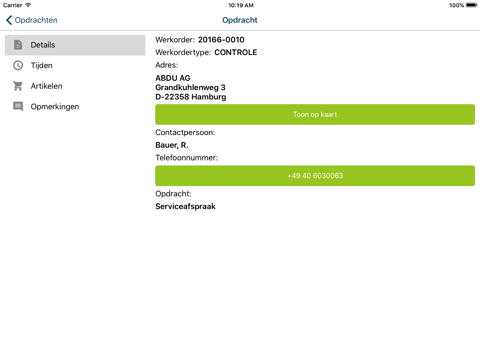Viewport: 480px width, 360px height.
Task: Open the Details sidebar item
Action: (x=75, y=45)
